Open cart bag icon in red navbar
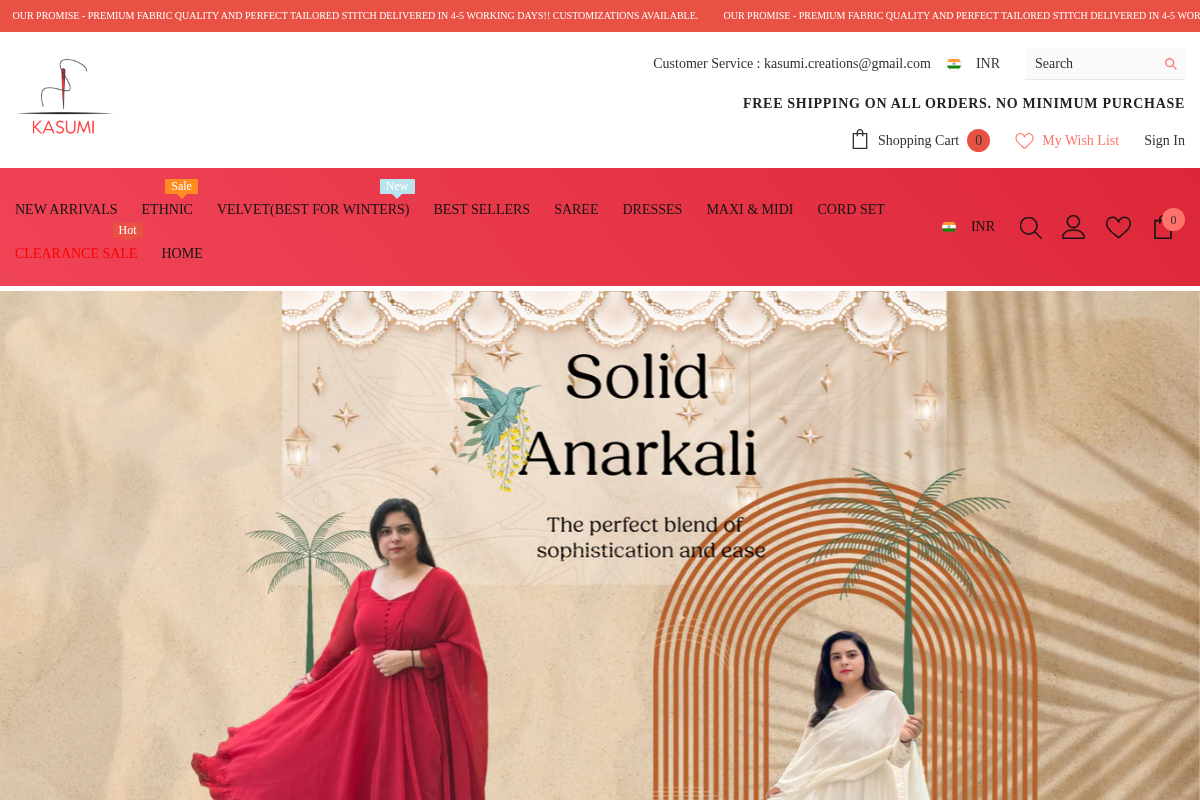This screenshot has height=800, width=1200. tap(1163, 227)
